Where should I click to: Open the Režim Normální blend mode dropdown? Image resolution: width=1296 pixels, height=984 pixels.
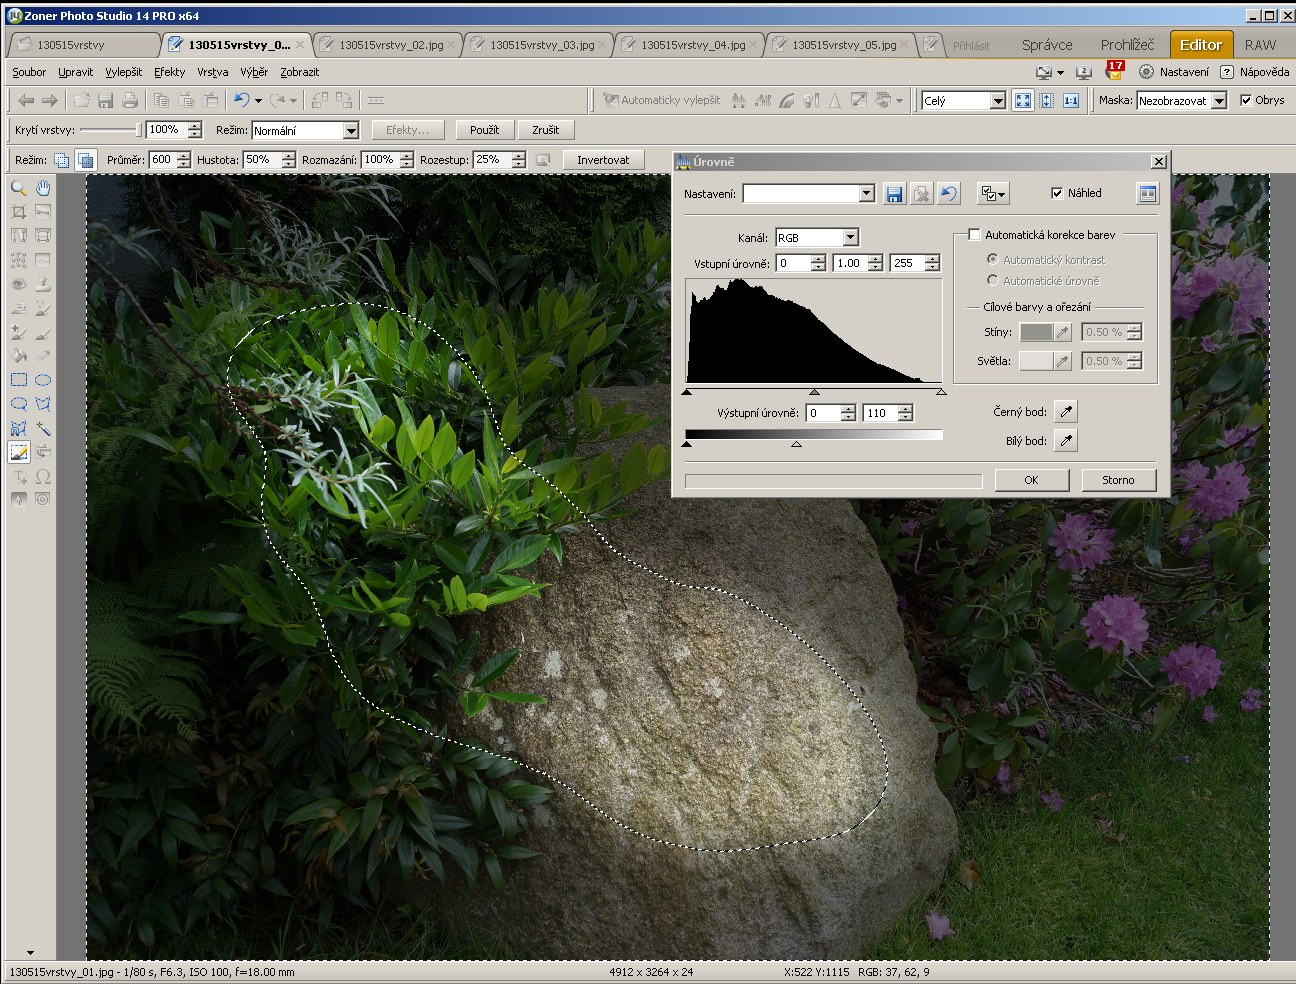350,131
